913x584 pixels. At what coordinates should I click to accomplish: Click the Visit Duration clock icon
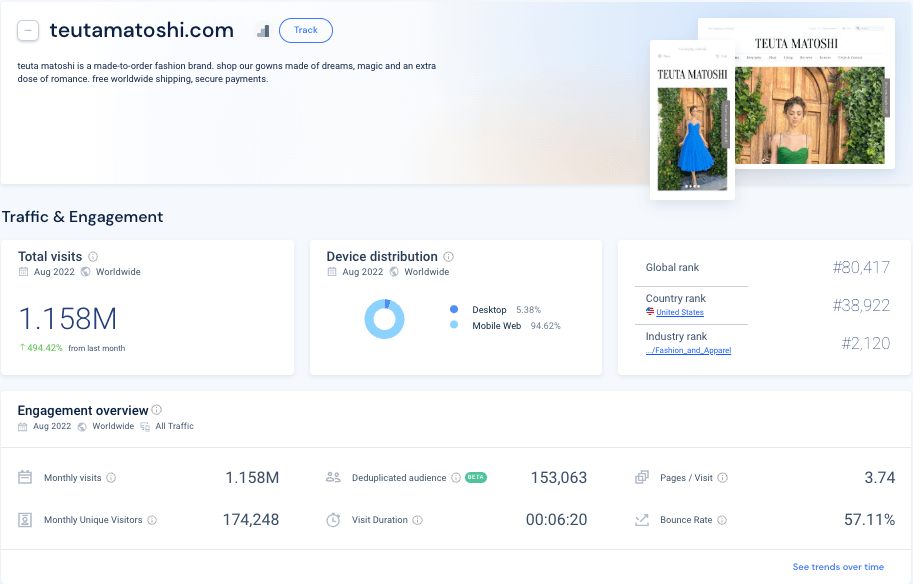[x=333, y=519]
